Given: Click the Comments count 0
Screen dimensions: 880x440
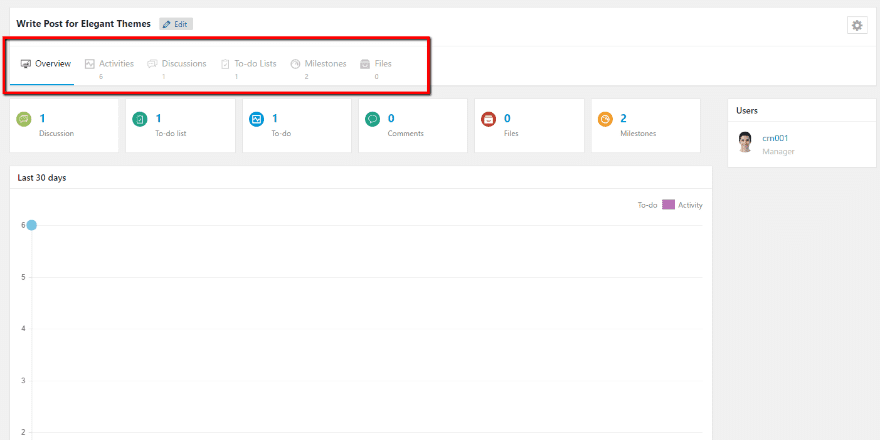Looking at the screenshot, I should [x=391, y=118].
